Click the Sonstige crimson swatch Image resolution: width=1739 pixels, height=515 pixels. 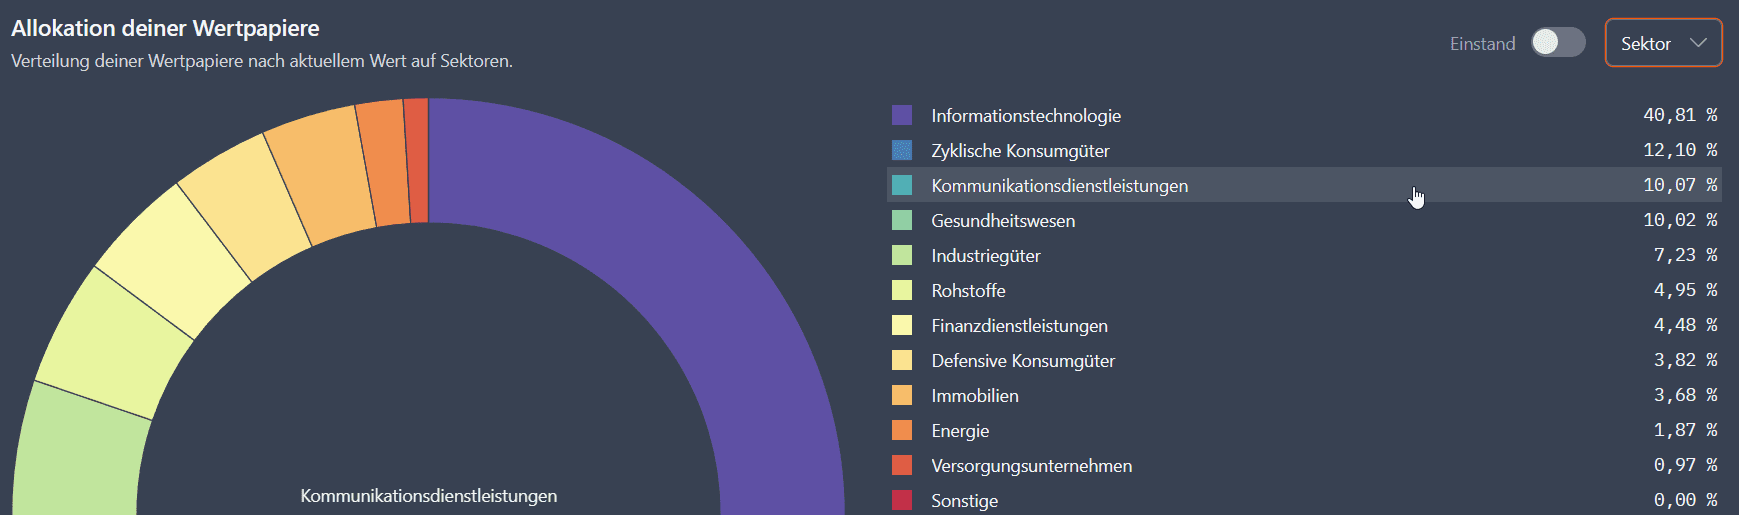coord(902,500)
